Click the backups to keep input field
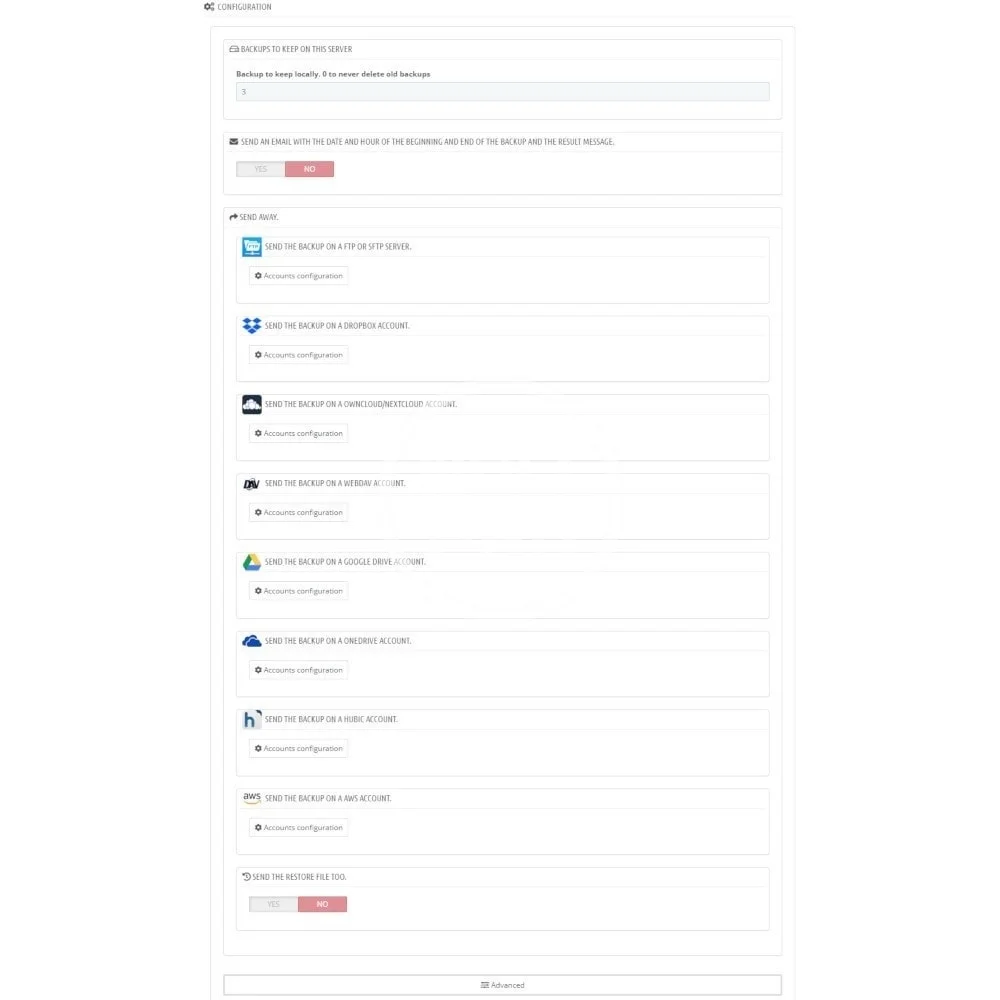This screenshot has height=1000, width=1000. tap(502, 92)
